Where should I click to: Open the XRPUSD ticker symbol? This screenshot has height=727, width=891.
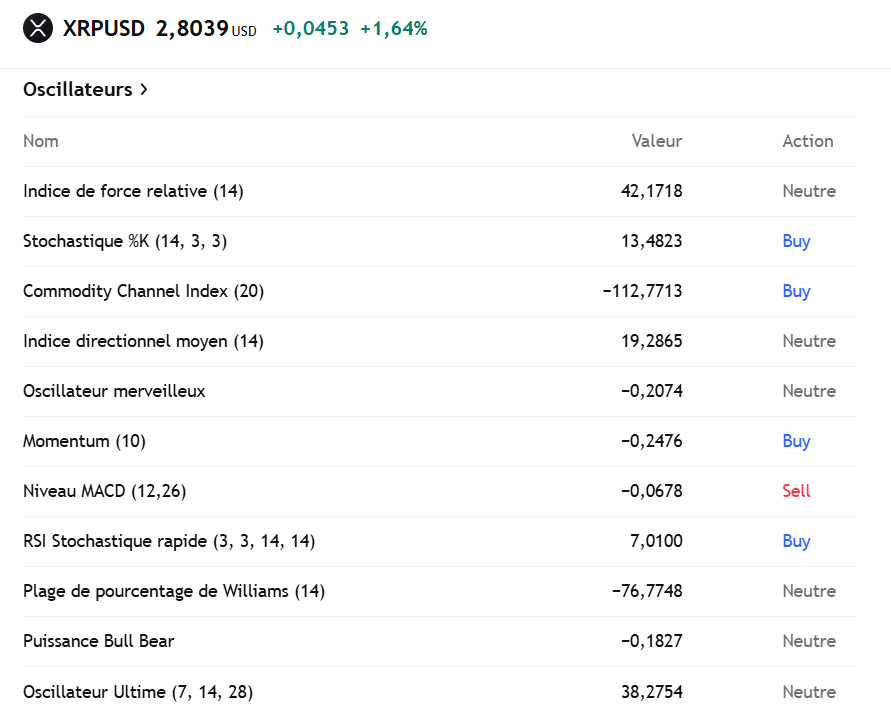(x=103, y=29)
